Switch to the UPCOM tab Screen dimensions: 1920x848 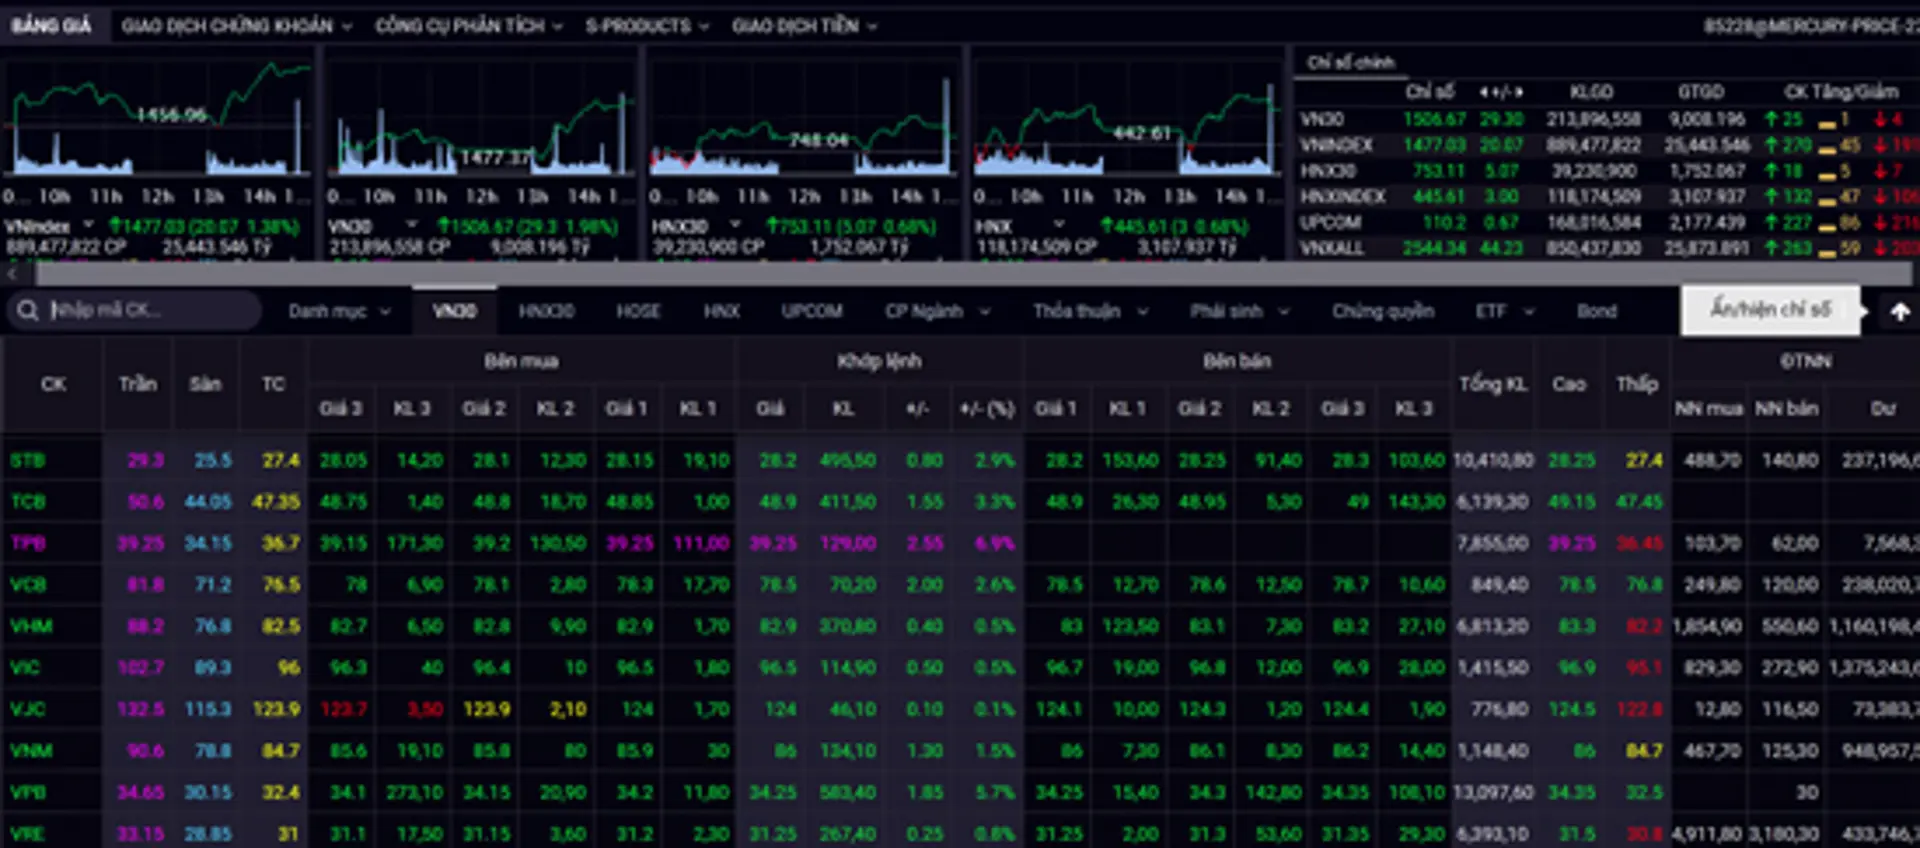(x=812, y=311)
